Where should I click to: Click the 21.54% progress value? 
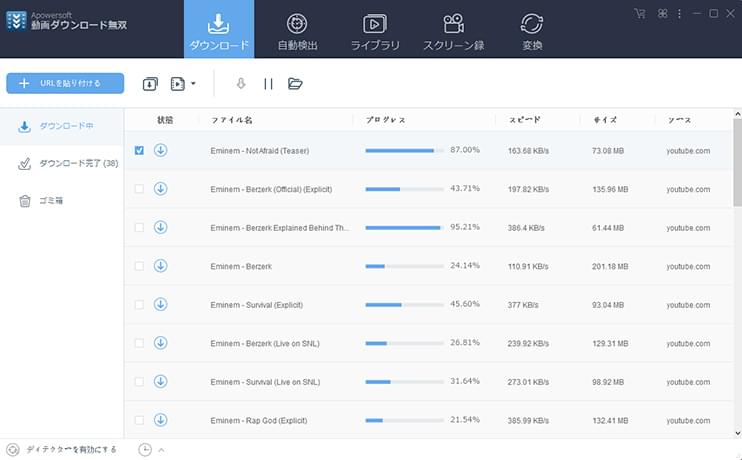point(465,420)
